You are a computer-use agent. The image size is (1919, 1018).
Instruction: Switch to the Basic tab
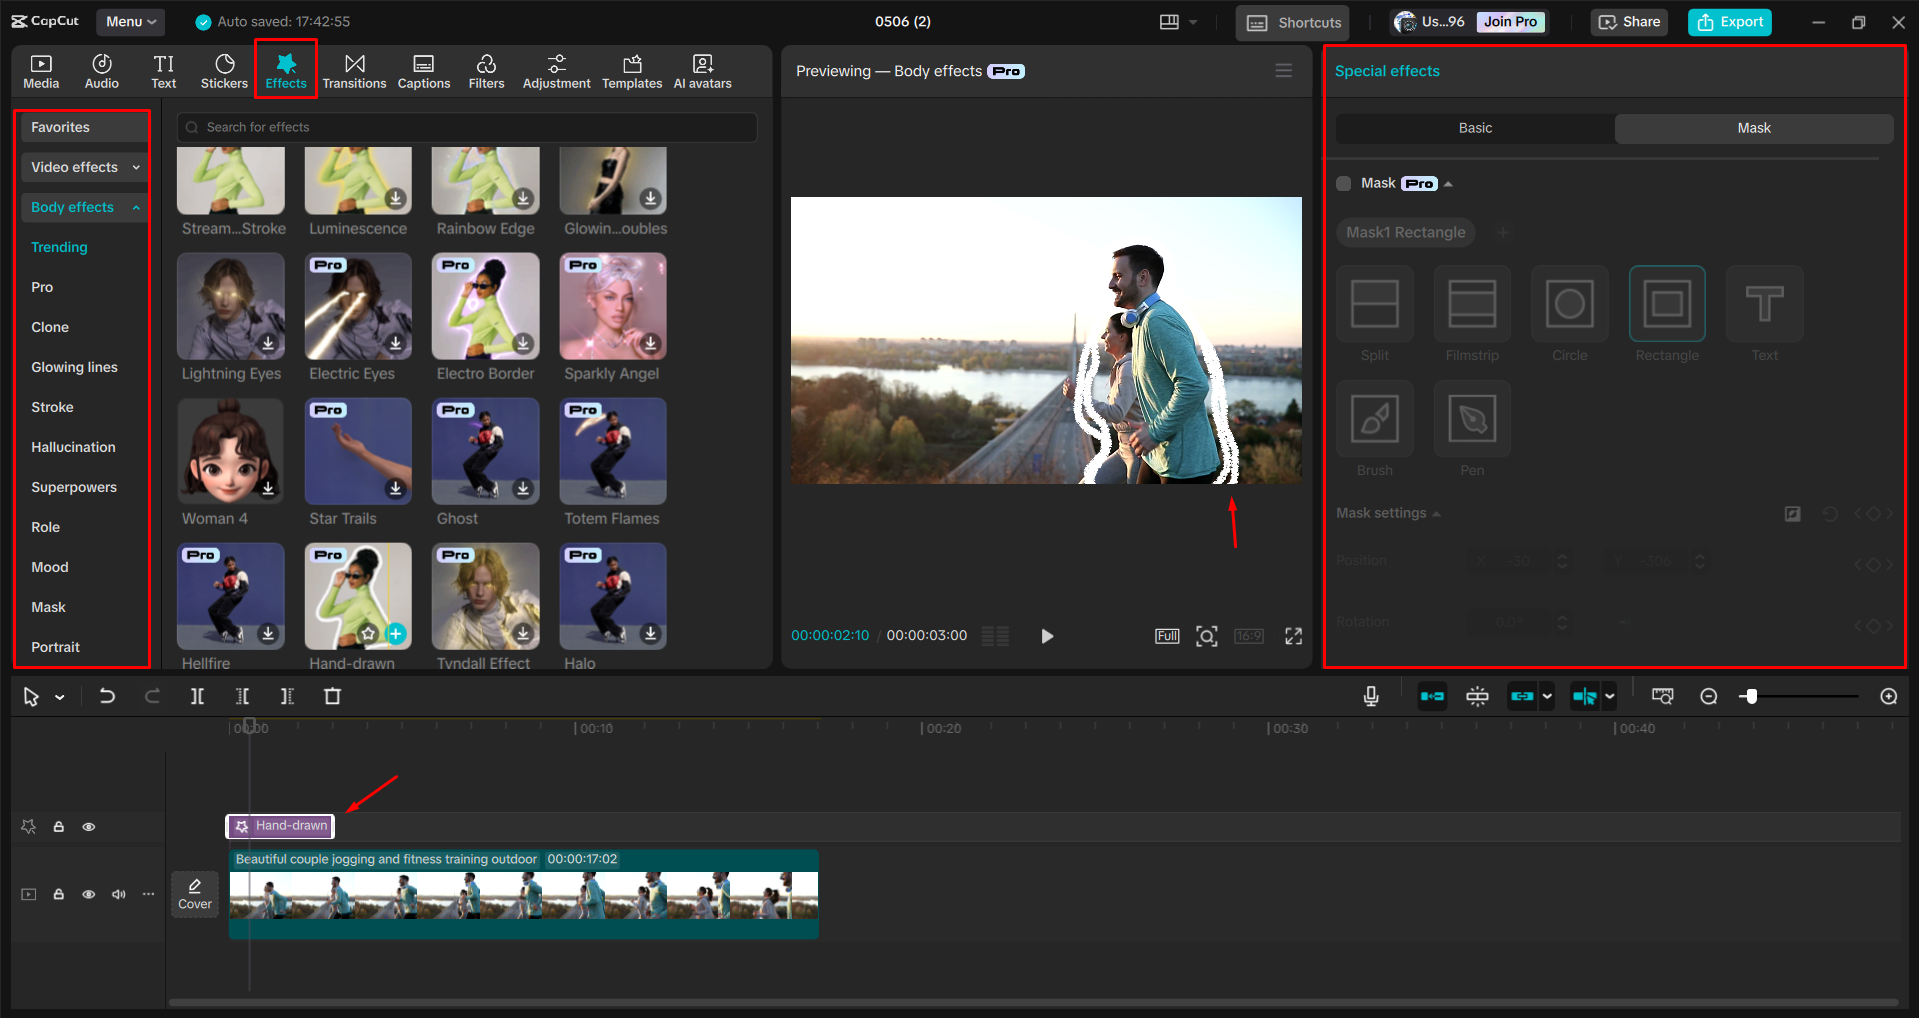click(1473, 128)
